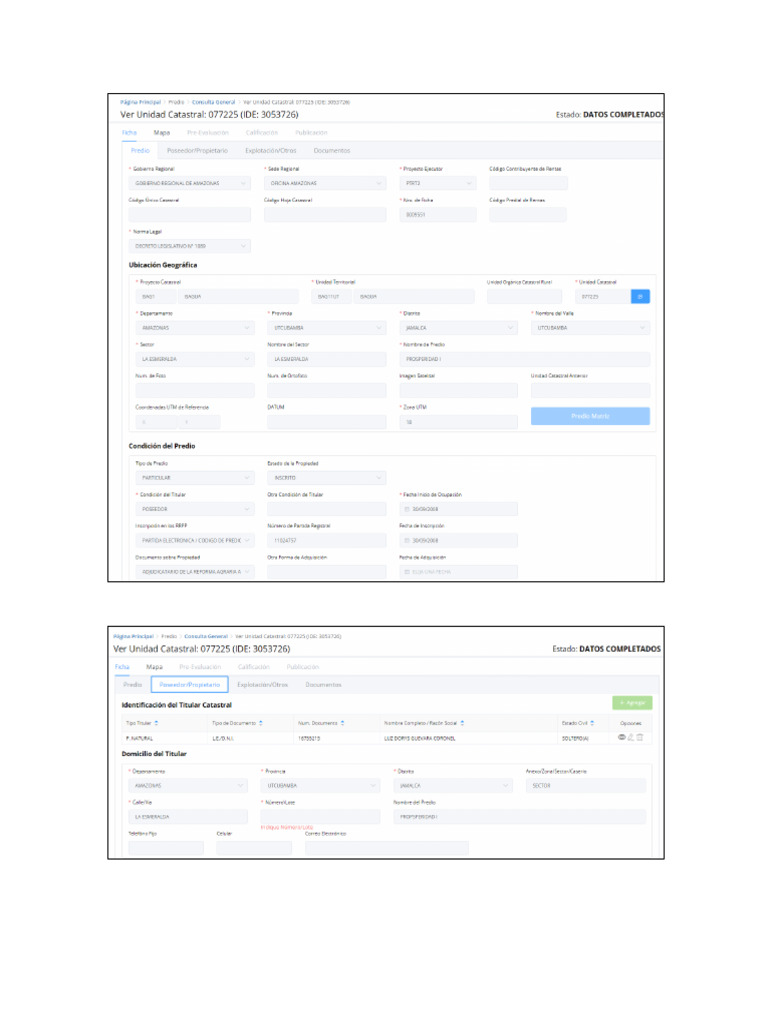Click 'SOLTERO(A)' cell in titular table

575,739
